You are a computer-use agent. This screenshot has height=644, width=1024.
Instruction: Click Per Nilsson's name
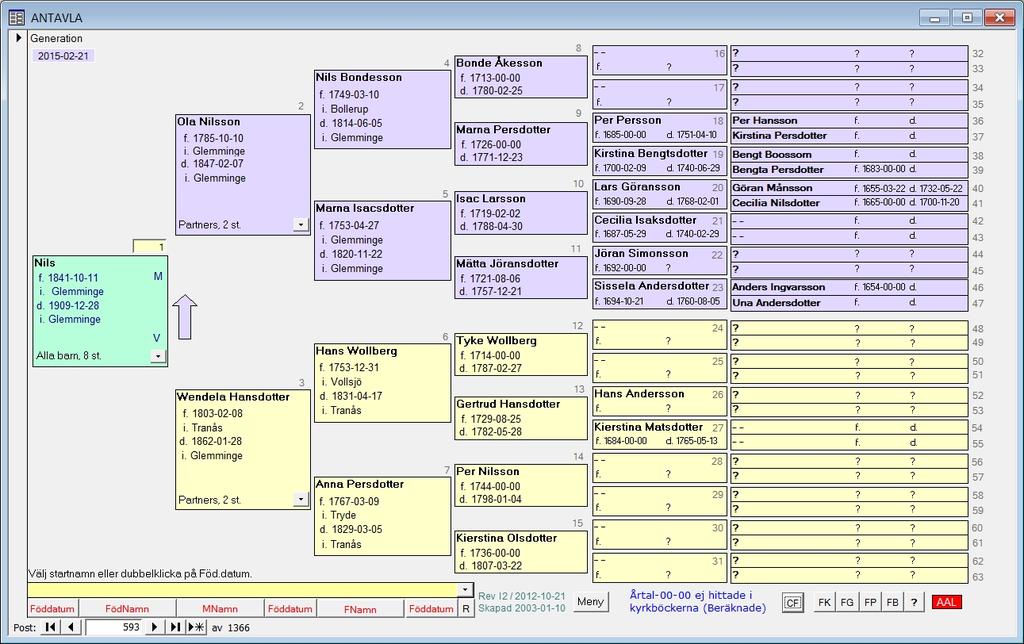[488, 471]
